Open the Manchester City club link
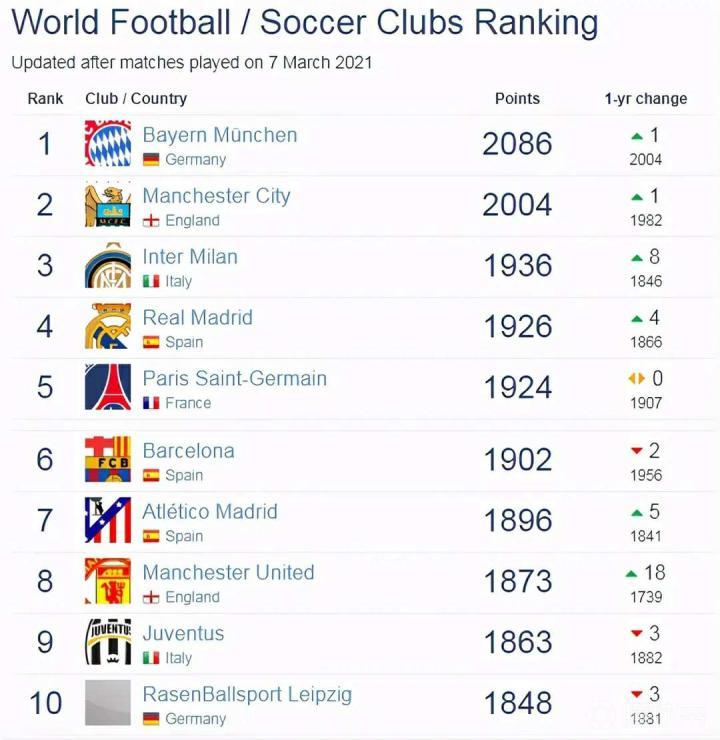Viewport: 720px width, 740px height. click(x=216, y=196)
